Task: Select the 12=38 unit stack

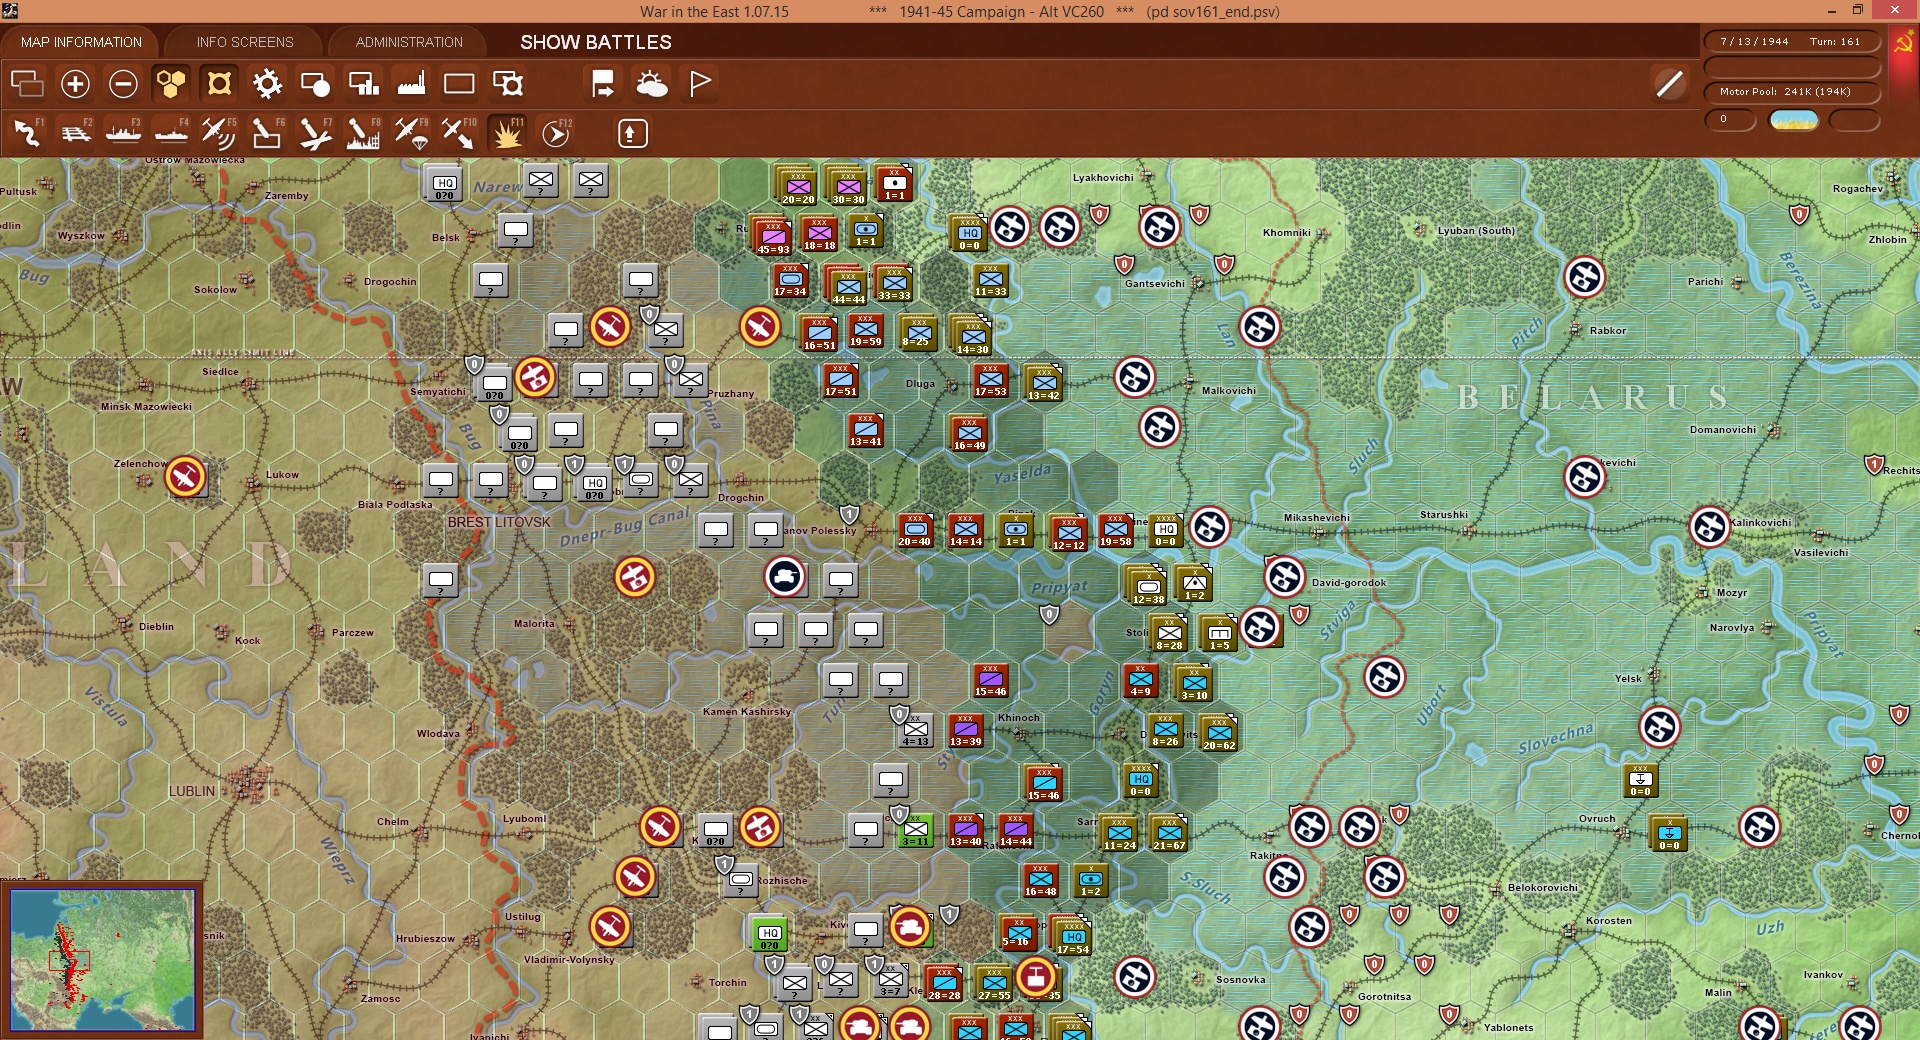Action: pyautogui.click(x=1147, y=585)
